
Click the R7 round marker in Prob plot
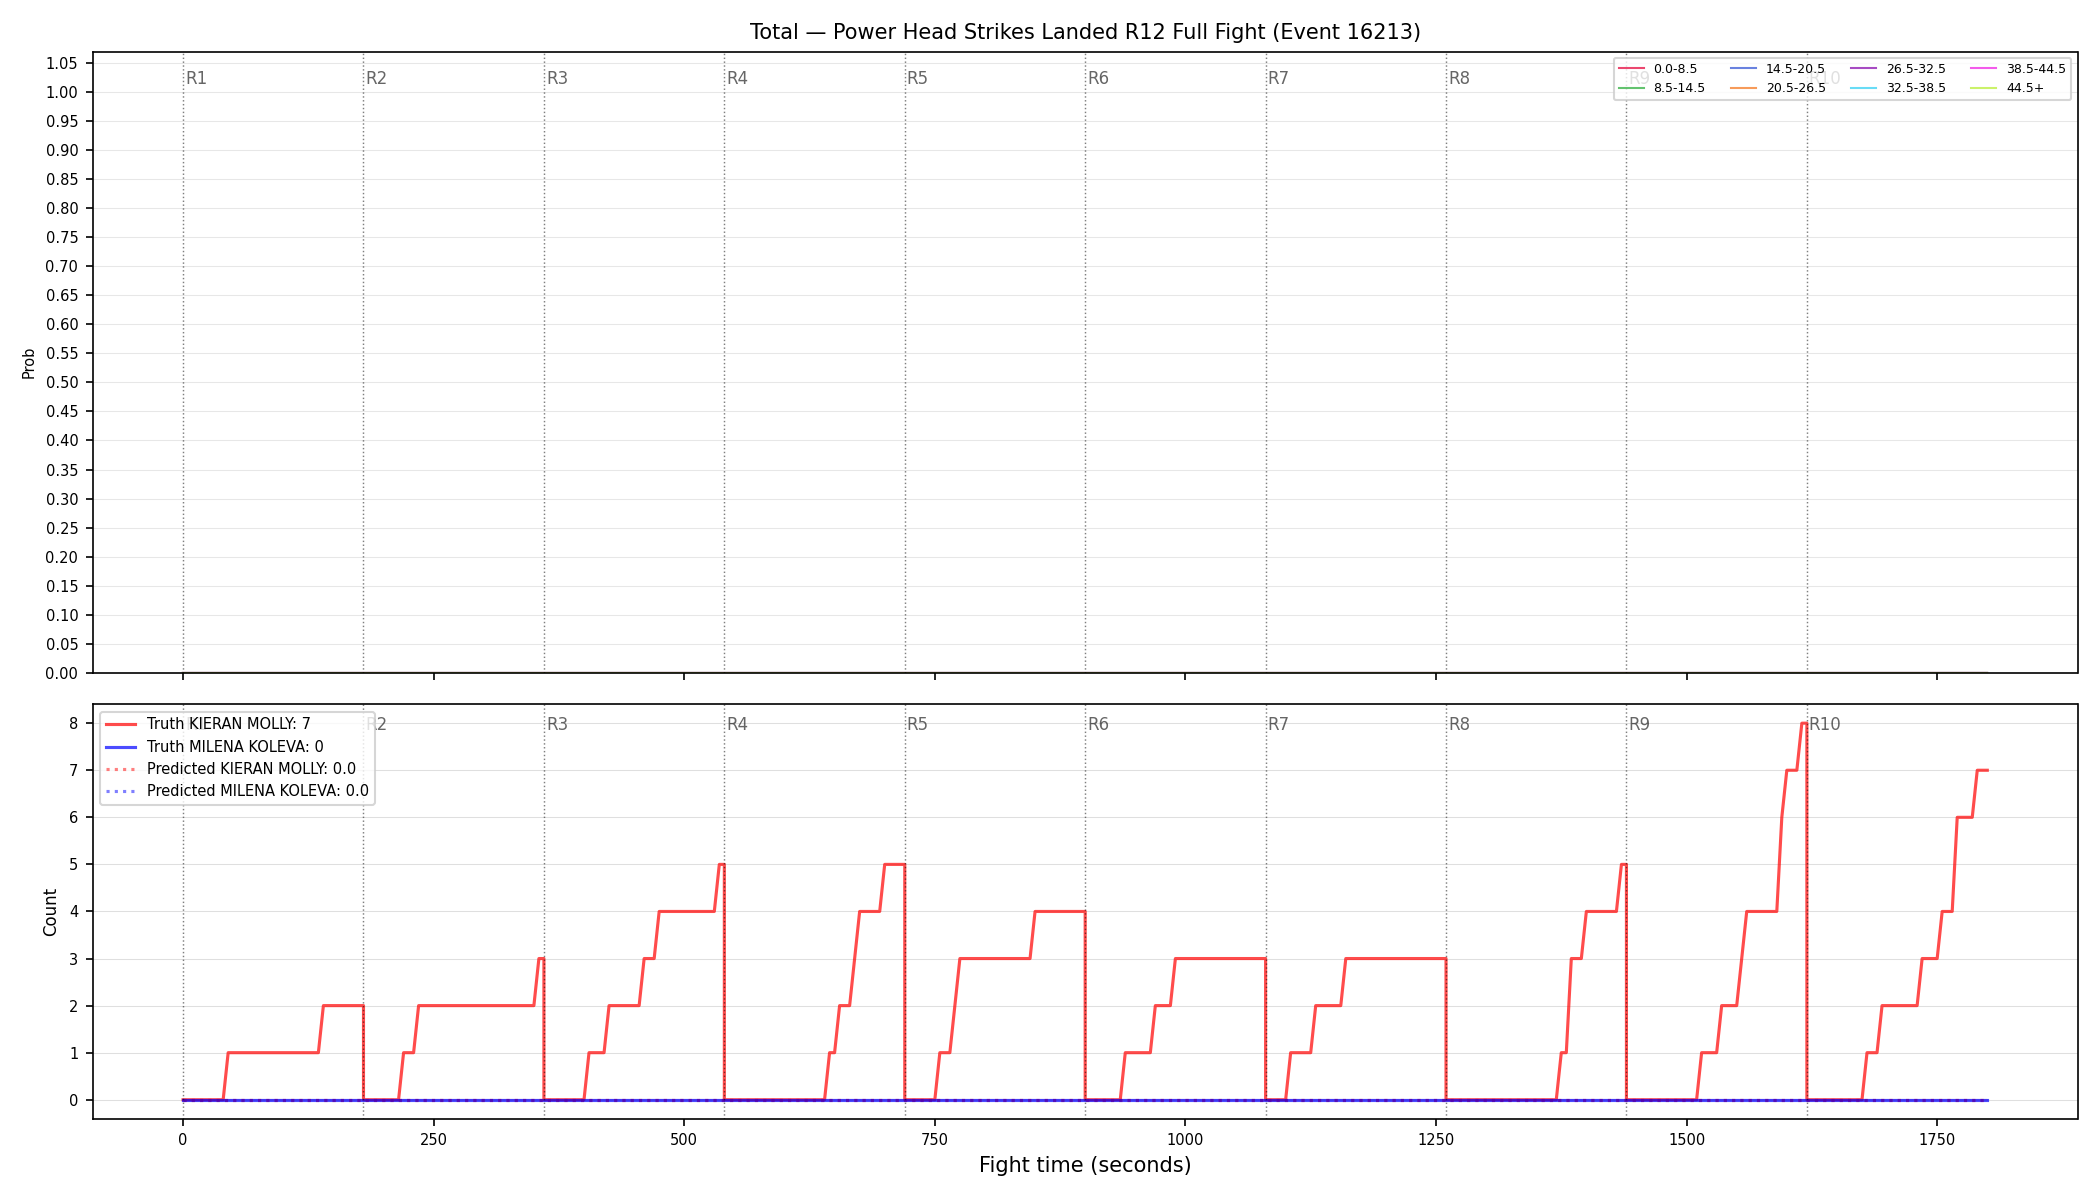click(1278, 78)
